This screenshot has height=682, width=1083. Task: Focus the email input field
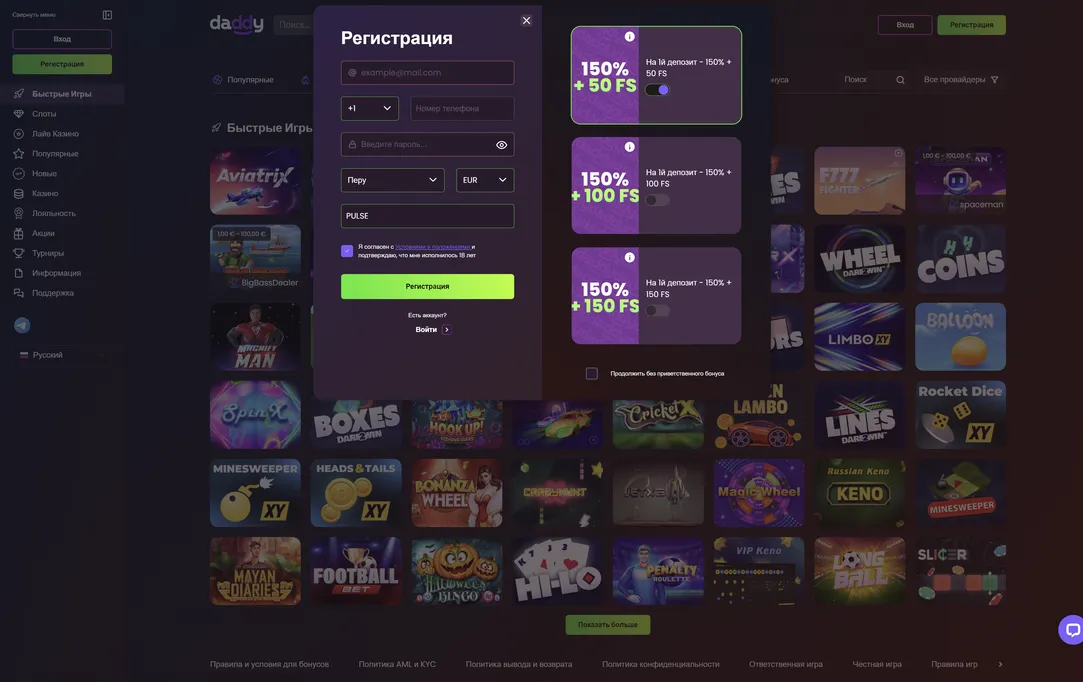tap(428, 73)
